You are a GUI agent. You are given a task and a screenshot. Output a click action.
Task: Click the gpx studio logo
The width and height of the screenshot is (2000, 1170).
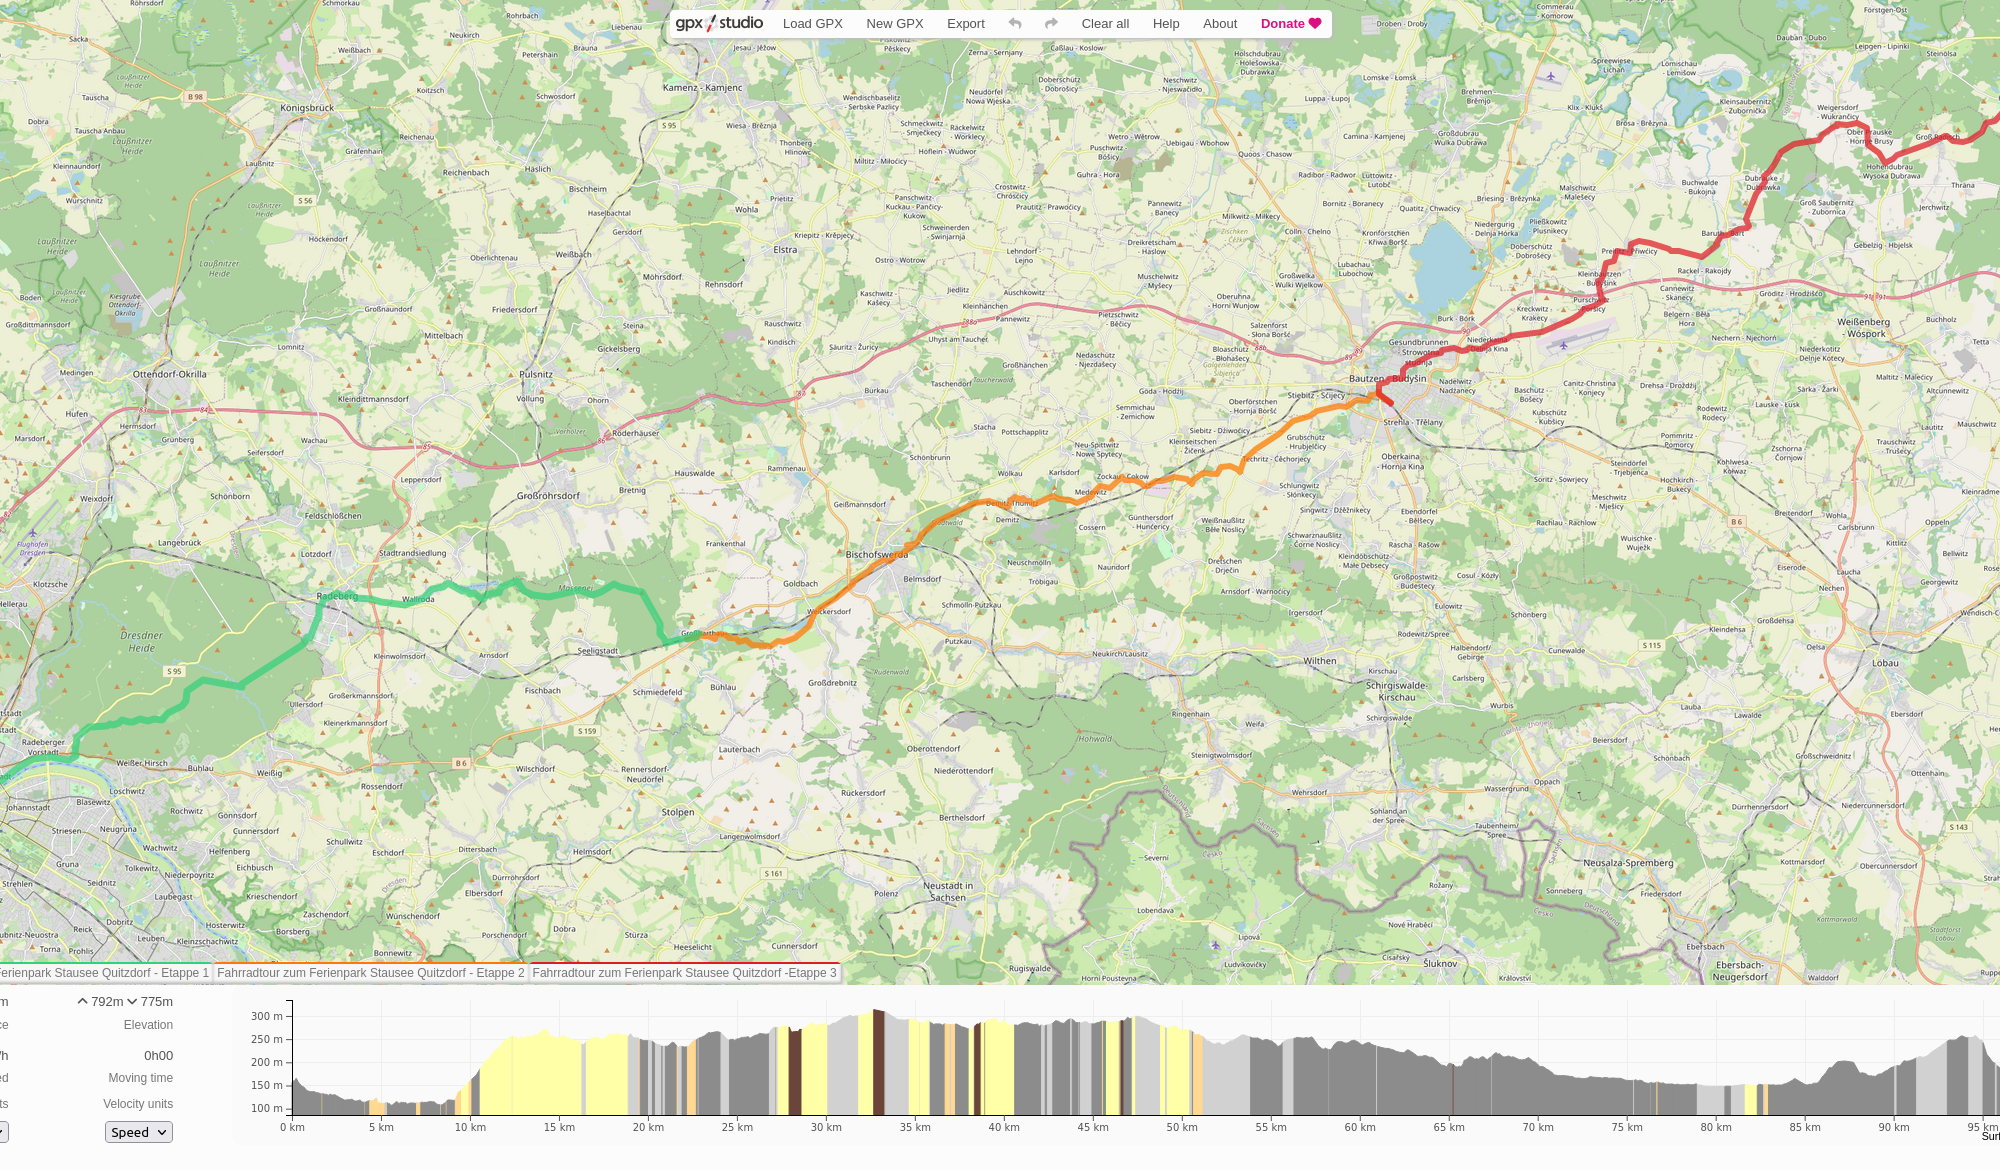point(718,23)
